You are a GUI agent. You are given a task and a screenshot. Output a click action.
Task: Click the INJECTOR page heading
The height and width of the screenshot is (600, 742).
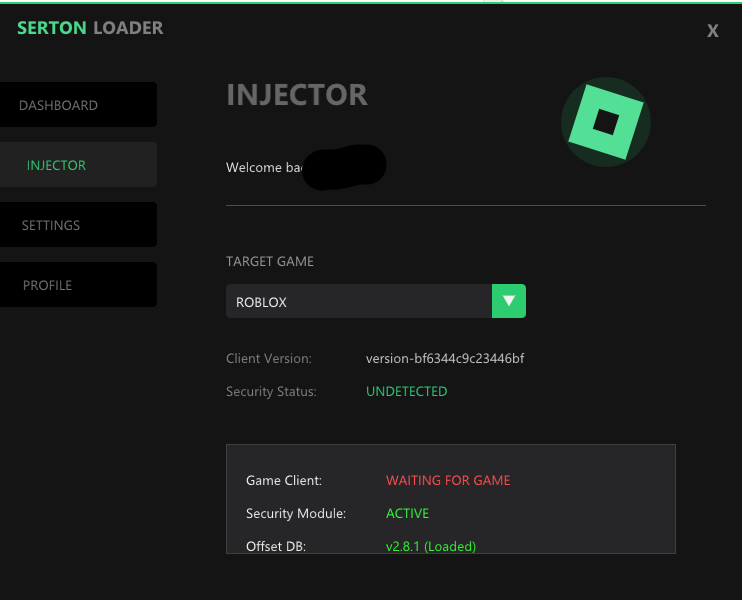tap(297, 95)
